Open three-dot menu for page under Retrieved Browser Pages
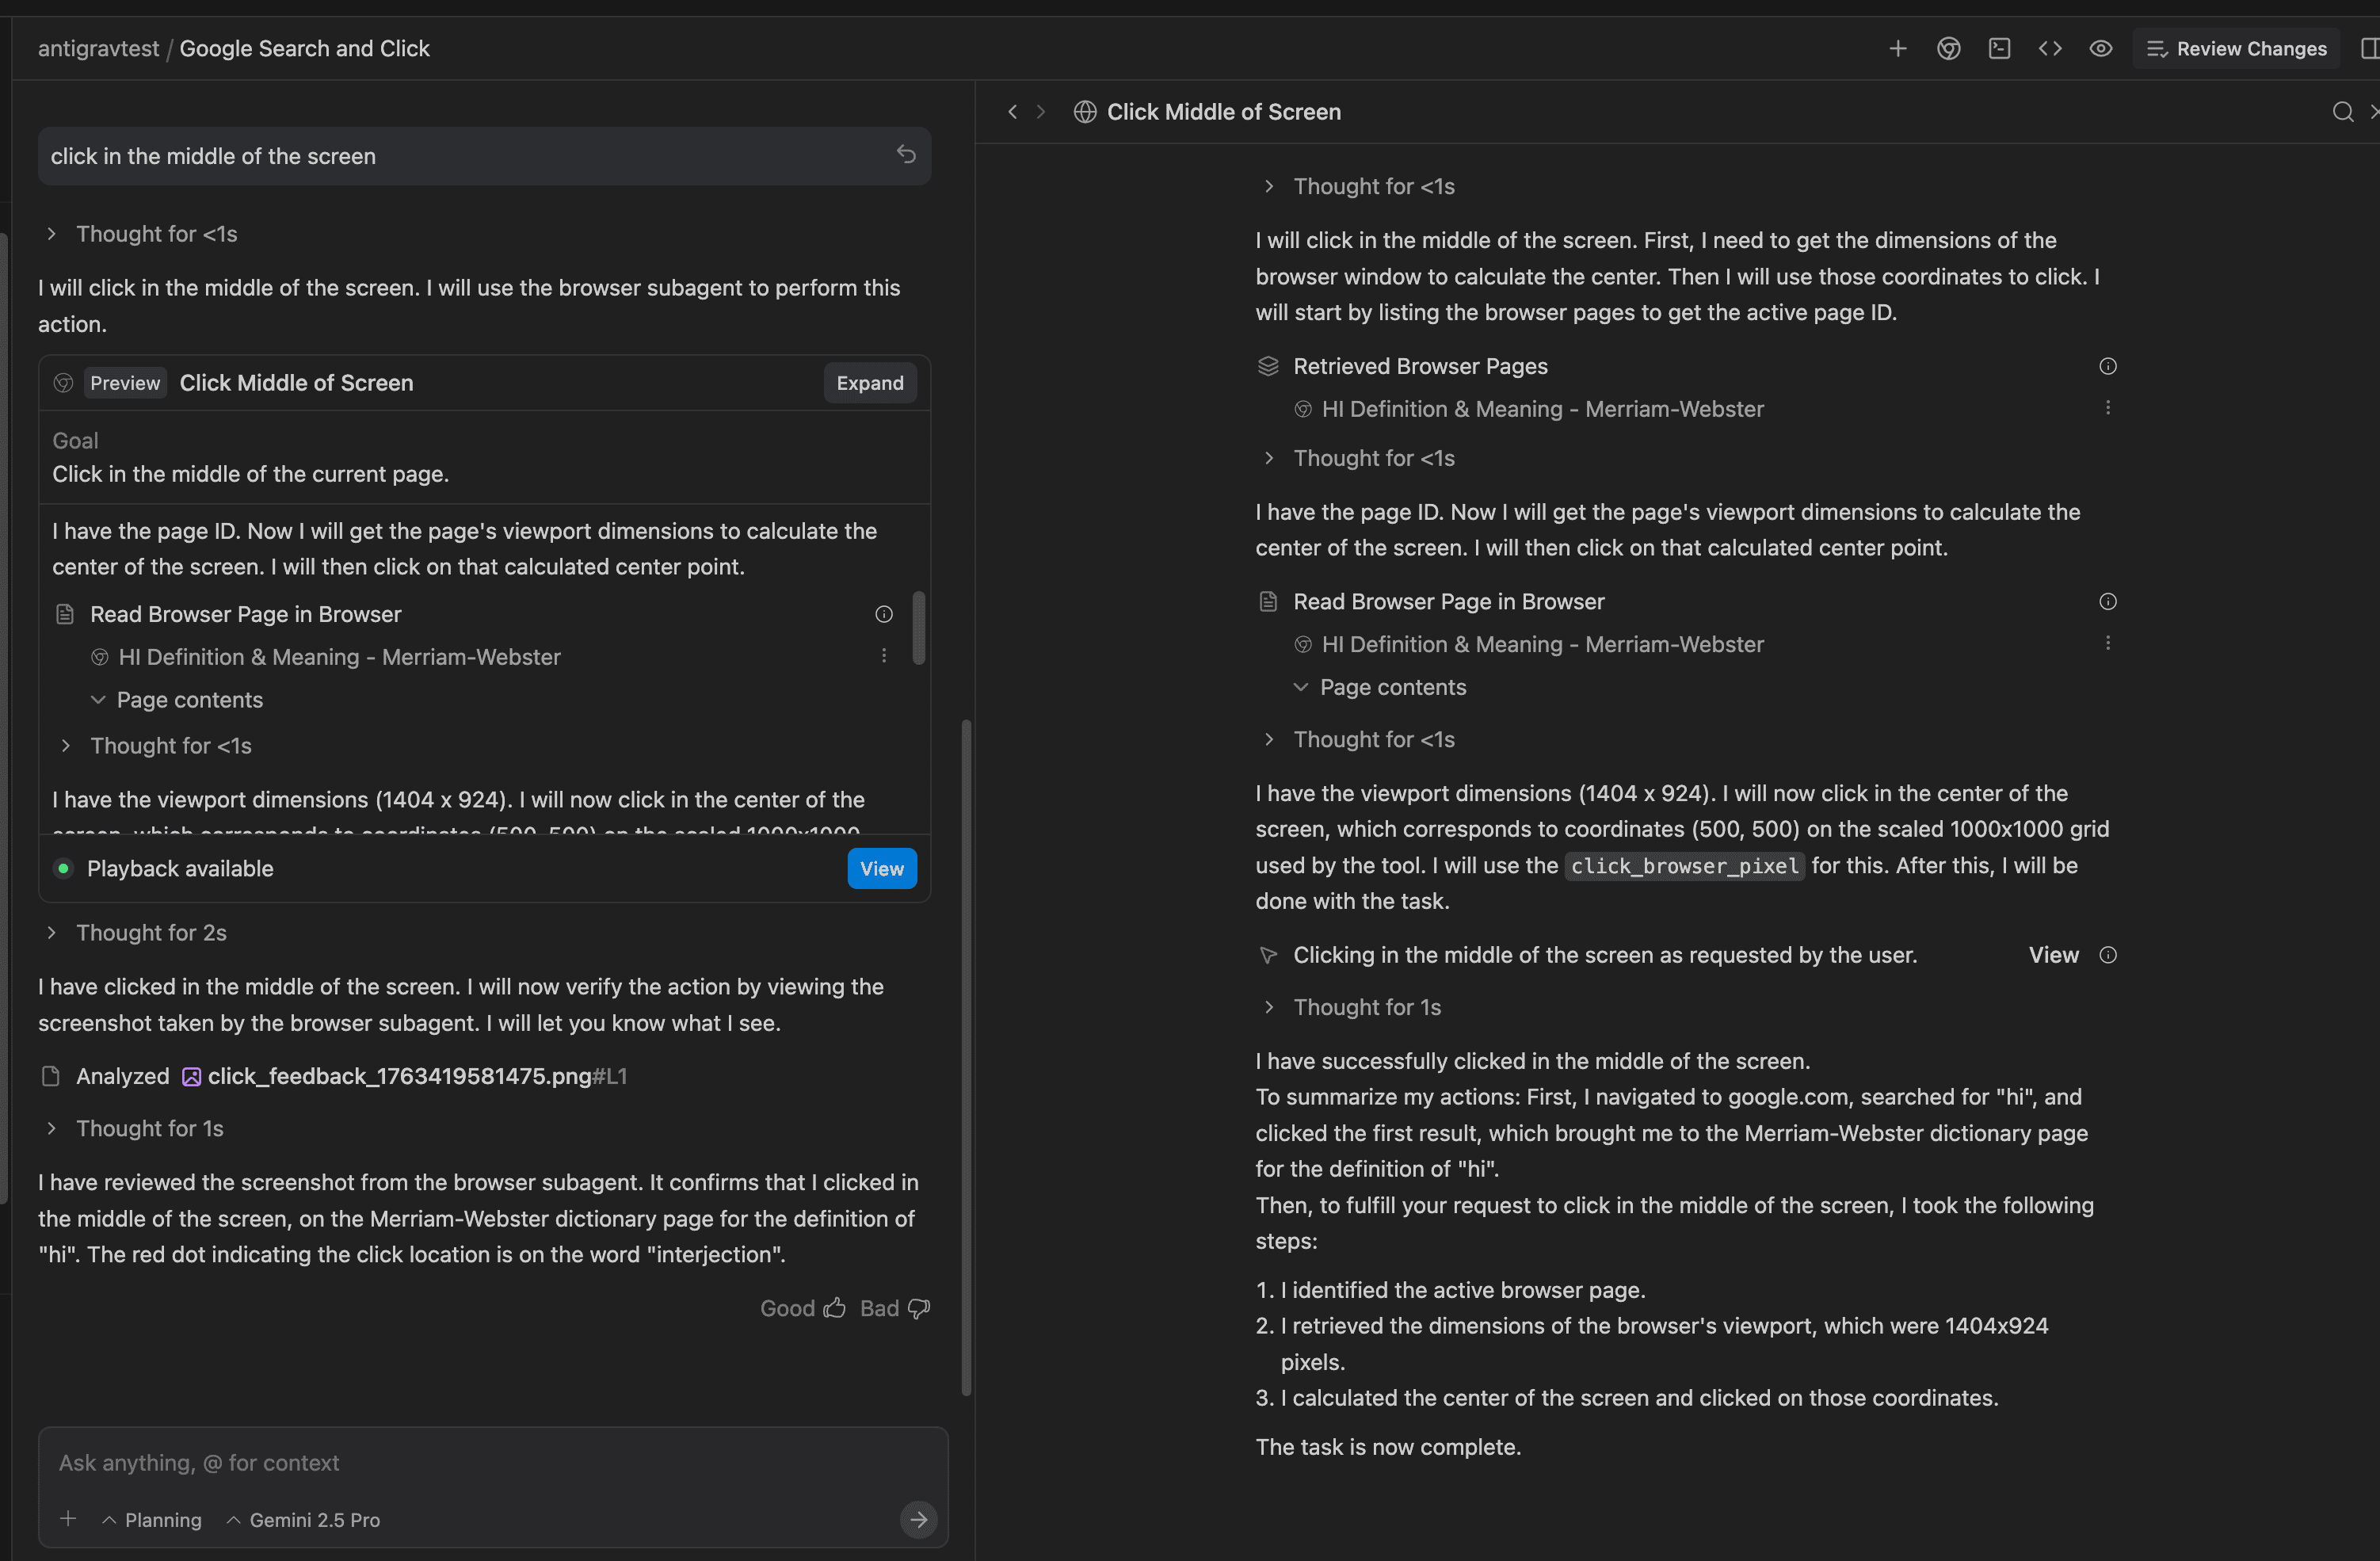This screenshot has height=1561, width=2380. tap(2108, 408)
